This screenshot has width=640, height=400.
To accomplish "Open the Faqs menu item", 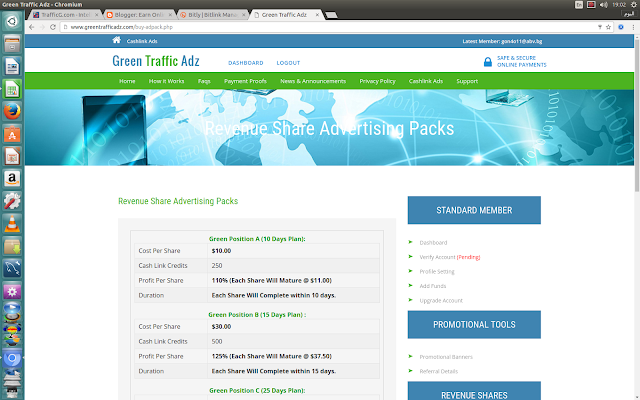I will coord(204,81).
